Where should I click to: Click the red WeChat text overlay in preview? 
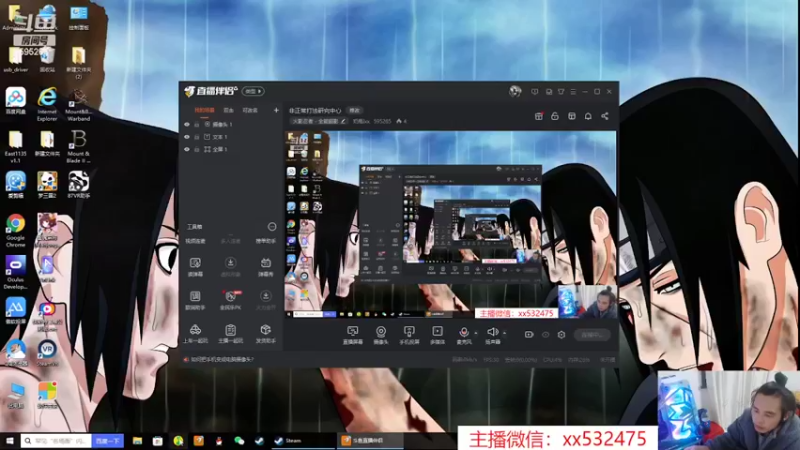(516, 313)
